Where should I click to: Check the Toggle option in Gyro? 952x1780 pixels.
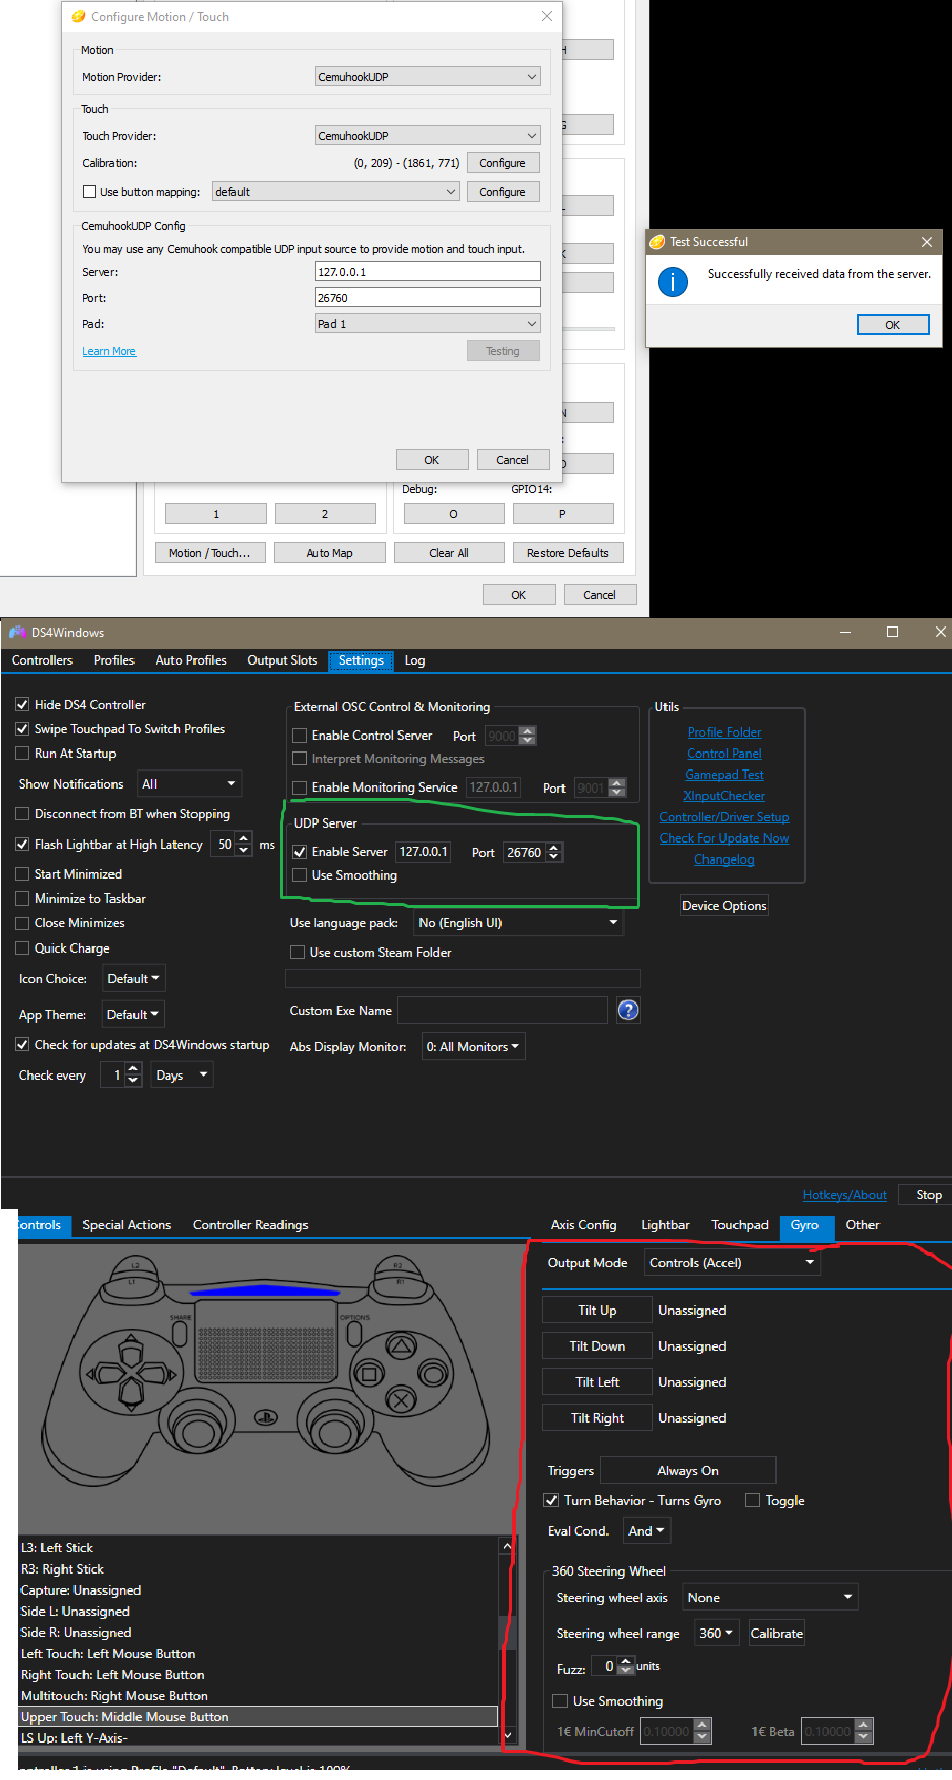click(x=753, y=1500)
